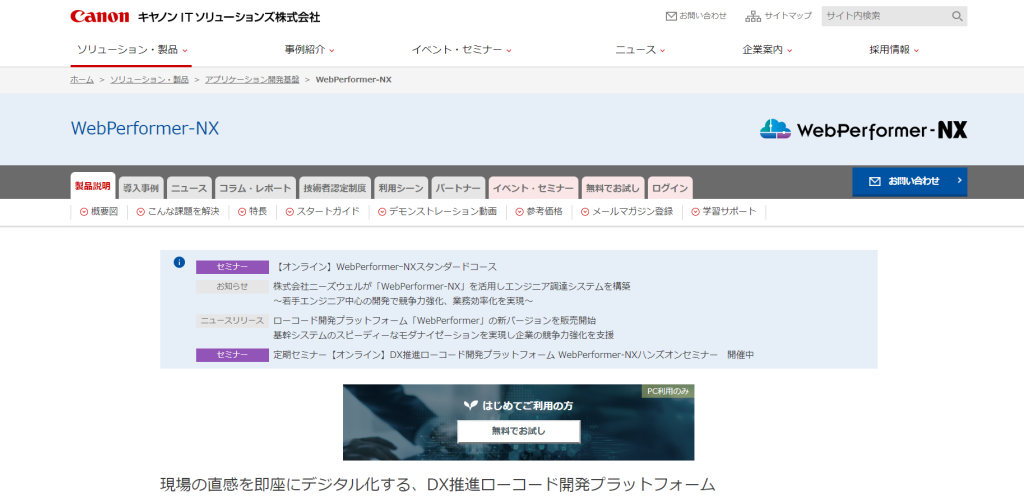Expand the ソリューション・製品 menu
Image resolution: width=1024 pixels, height=502 pixels.
coord(132,49)
